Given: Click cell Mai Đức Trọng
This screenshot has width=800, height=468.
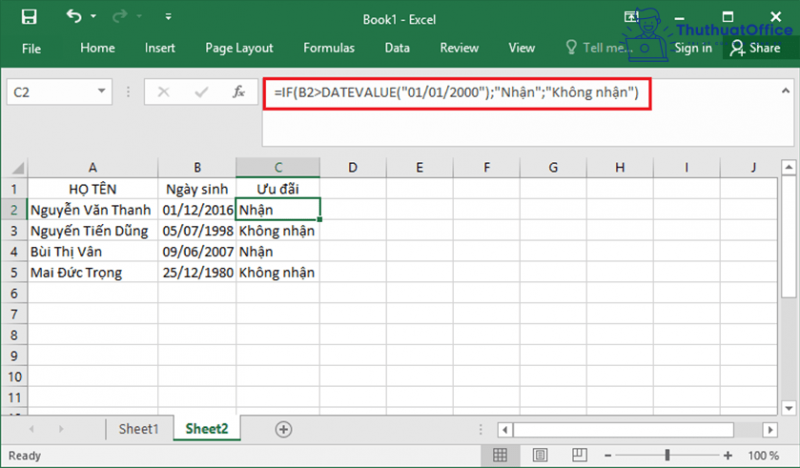Looking at the screenshot, I should coord(93,273).
